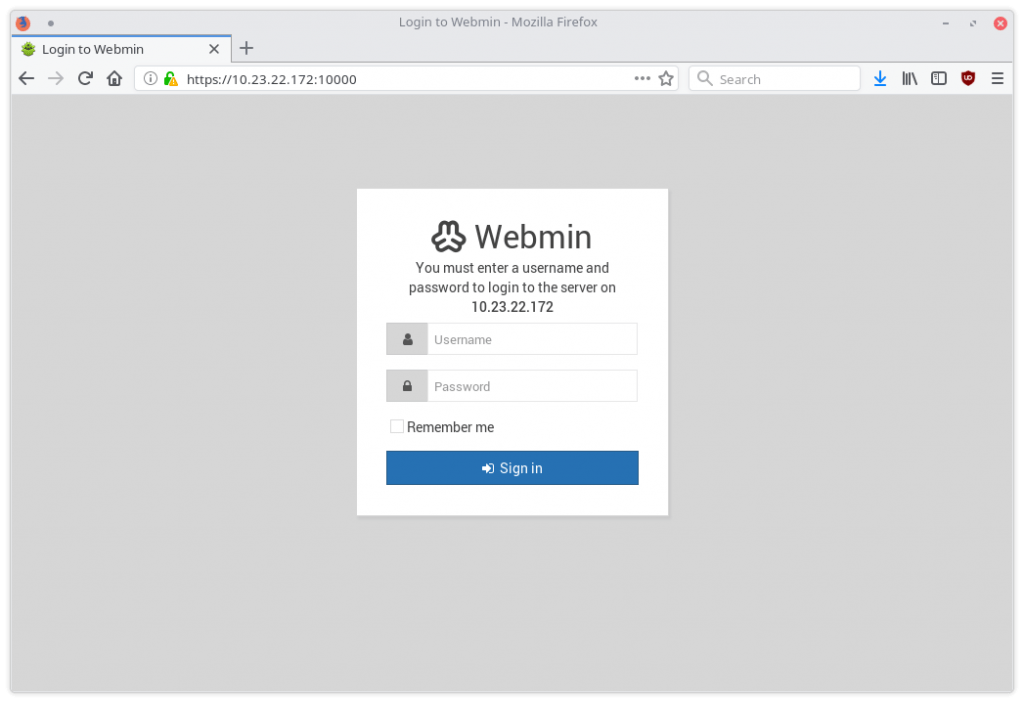The image size is (1024, 703).
Task: Toggle the sidebar view icon
Action: [x=938, y=78]
